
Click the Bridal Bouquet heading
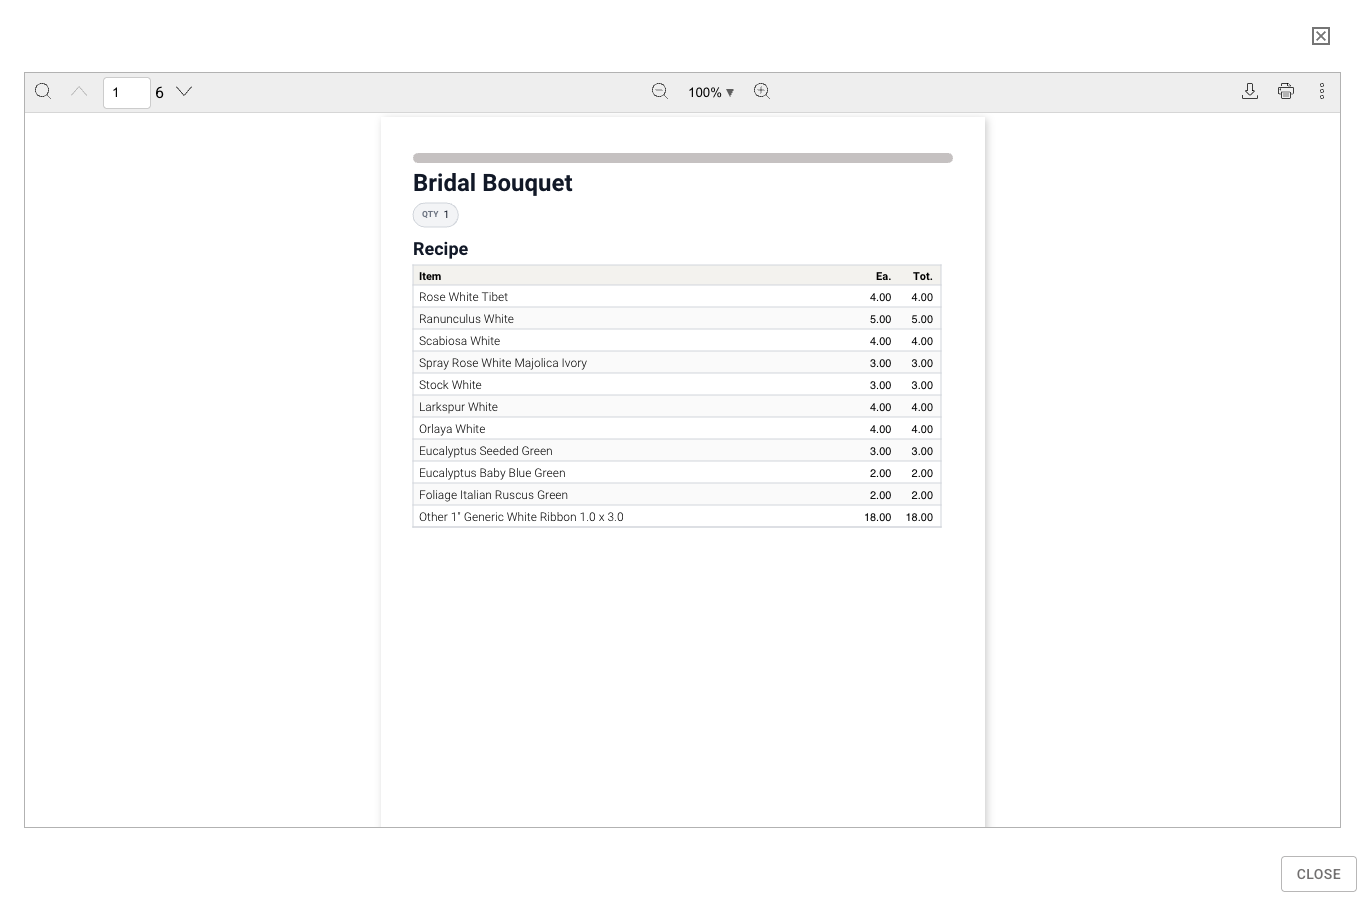pos(493,183)
